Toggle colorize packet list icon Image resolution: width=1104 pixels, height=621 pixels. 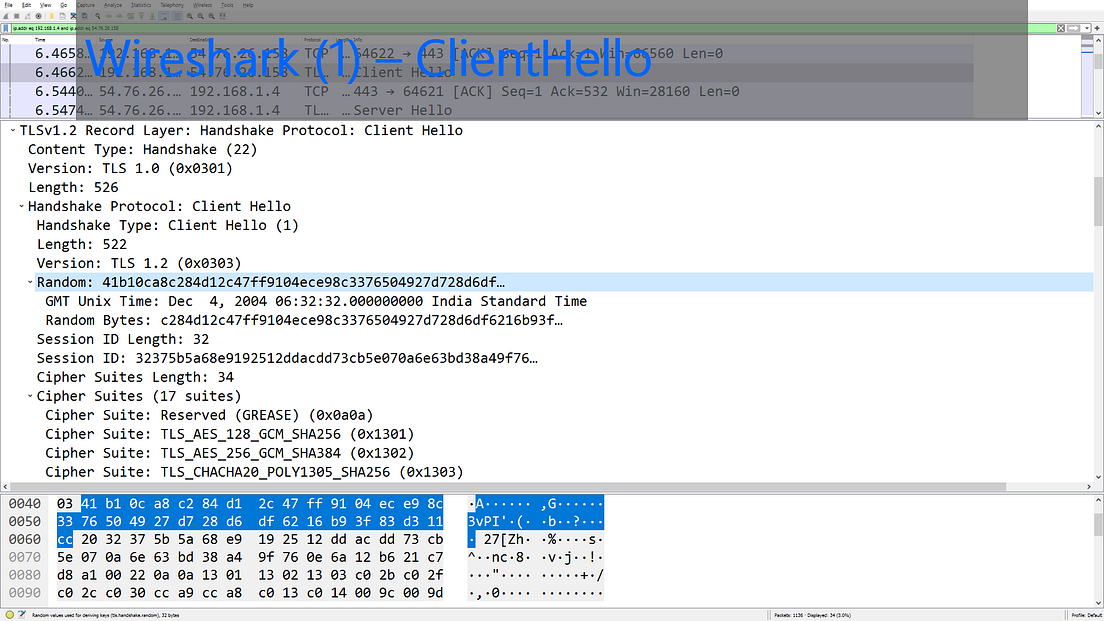coord(177,16)
